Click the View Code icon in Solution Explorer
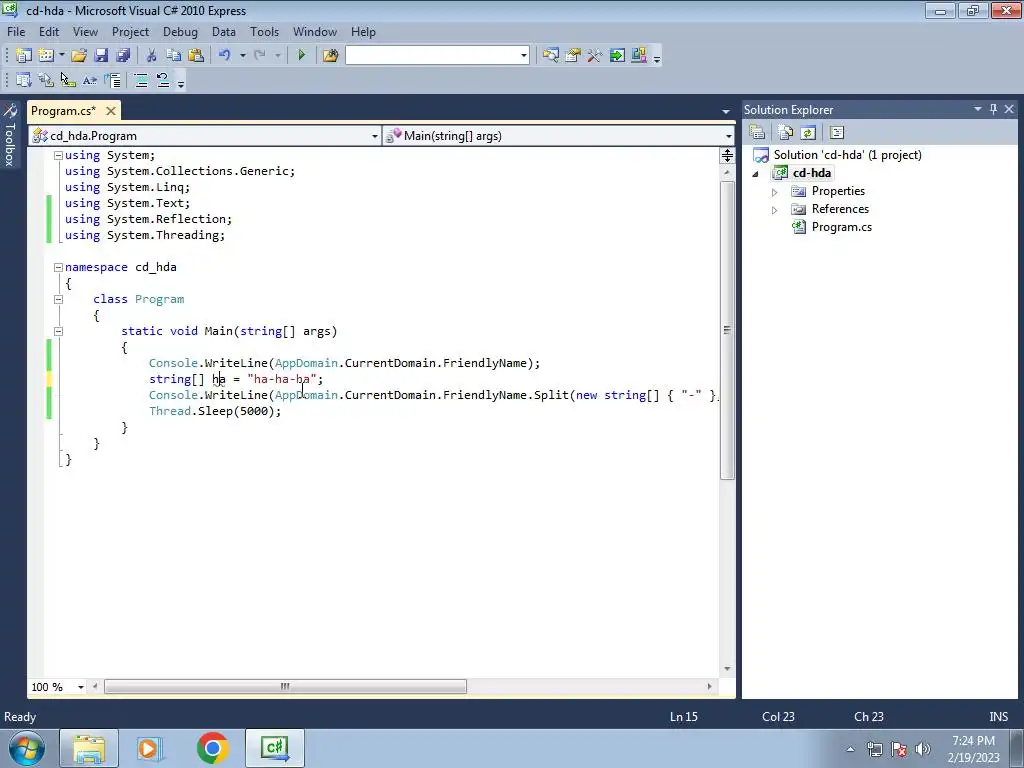The height and width of the screenshot is (768, 1024). coord(837,133)
